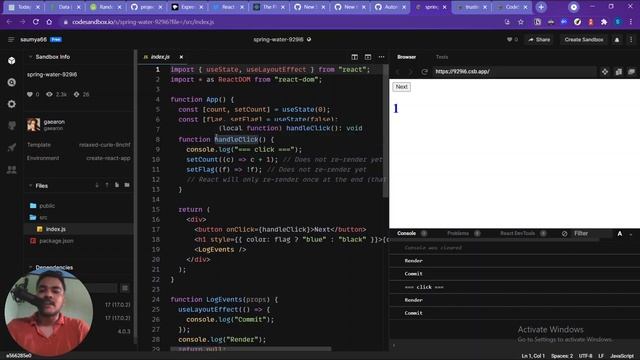The height and width of the screenshot is (360, 640).
Task: Click the editor vertical scrollbar
Action: [x=385, y=131]
